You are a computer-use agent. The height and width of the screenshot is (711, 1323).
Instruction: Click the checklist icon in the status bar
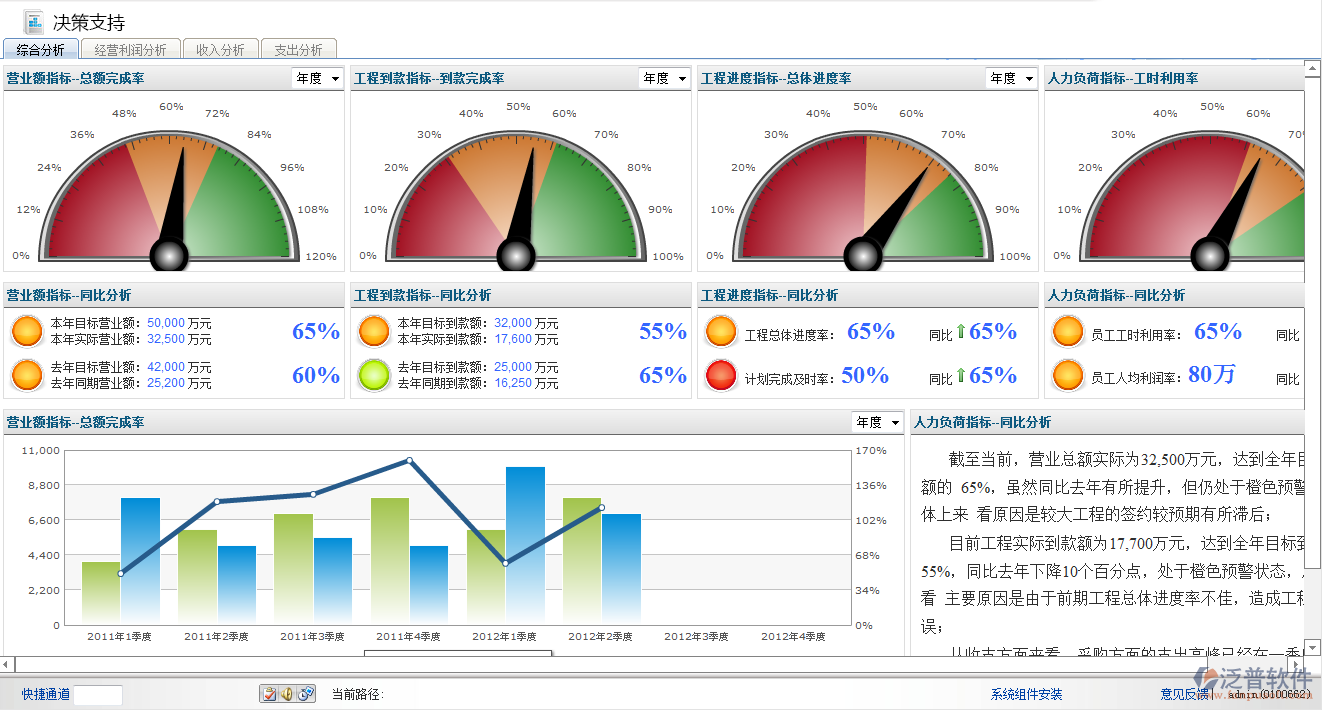(x=269, y=694)
